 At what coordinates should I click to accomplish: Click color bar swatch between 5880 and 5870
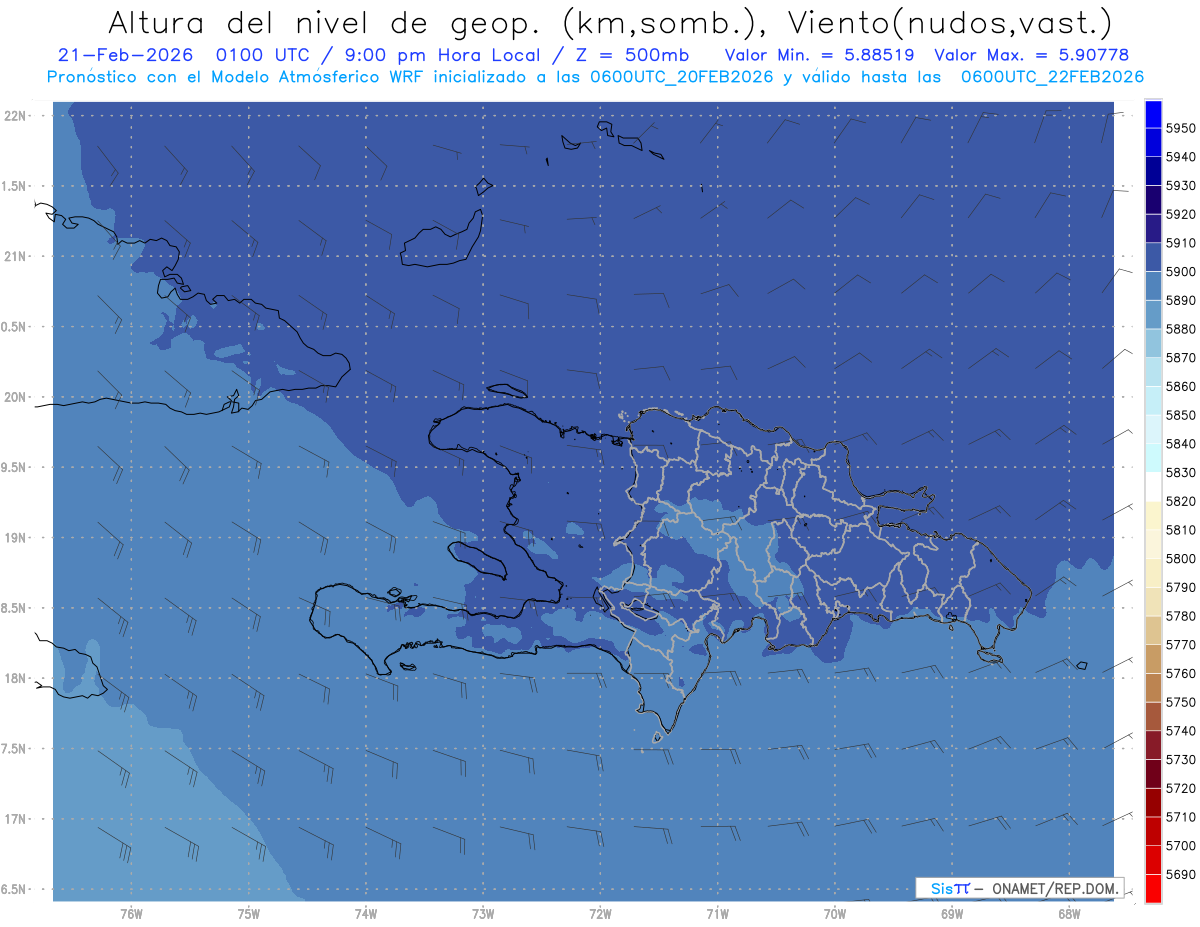click(x=1153, y=343)
